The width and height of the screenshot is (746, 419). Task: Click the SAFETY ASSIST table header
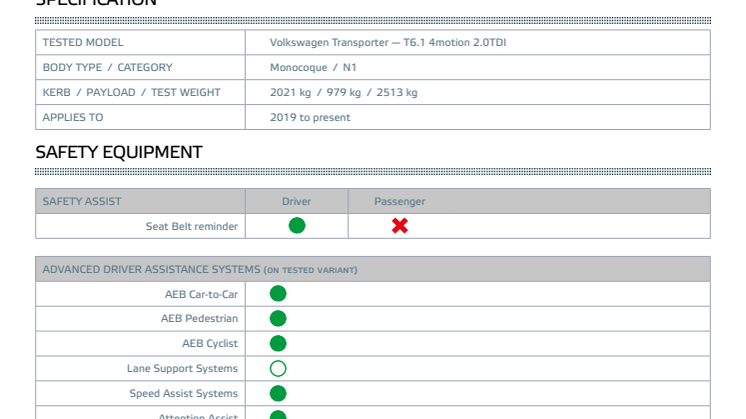(82, 201)
